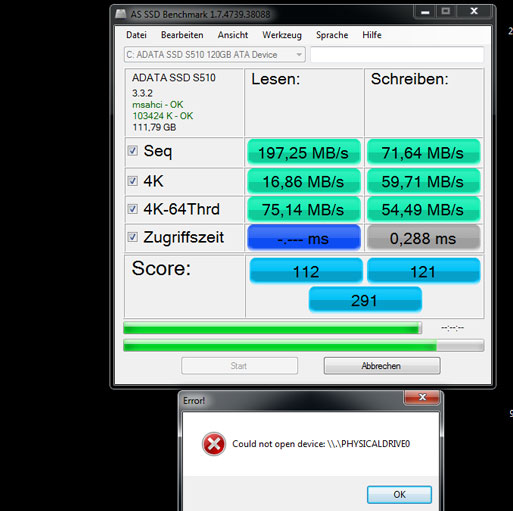
Task: Toggle the 4K-64Thrd test checkbox
Action: [133, 209]
